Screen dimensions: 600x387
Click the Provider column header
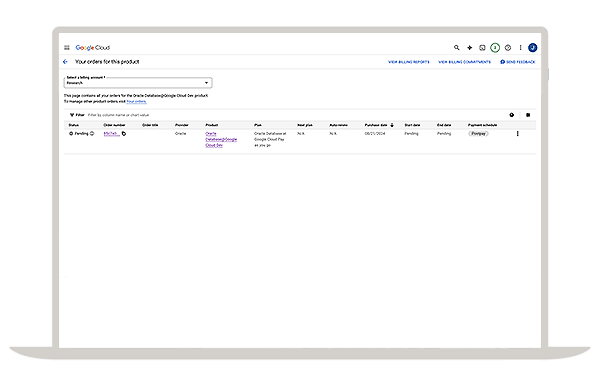pyautogui.click(x=182, y=125)
